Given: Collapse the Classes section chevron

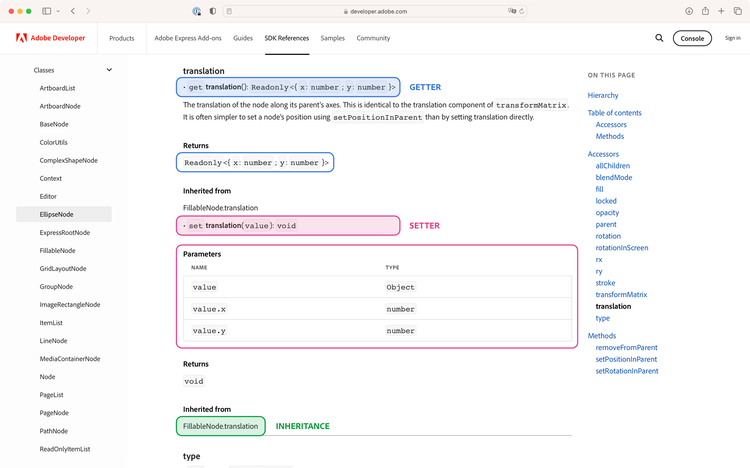Looking at the screenshot, I should [109, 70].
